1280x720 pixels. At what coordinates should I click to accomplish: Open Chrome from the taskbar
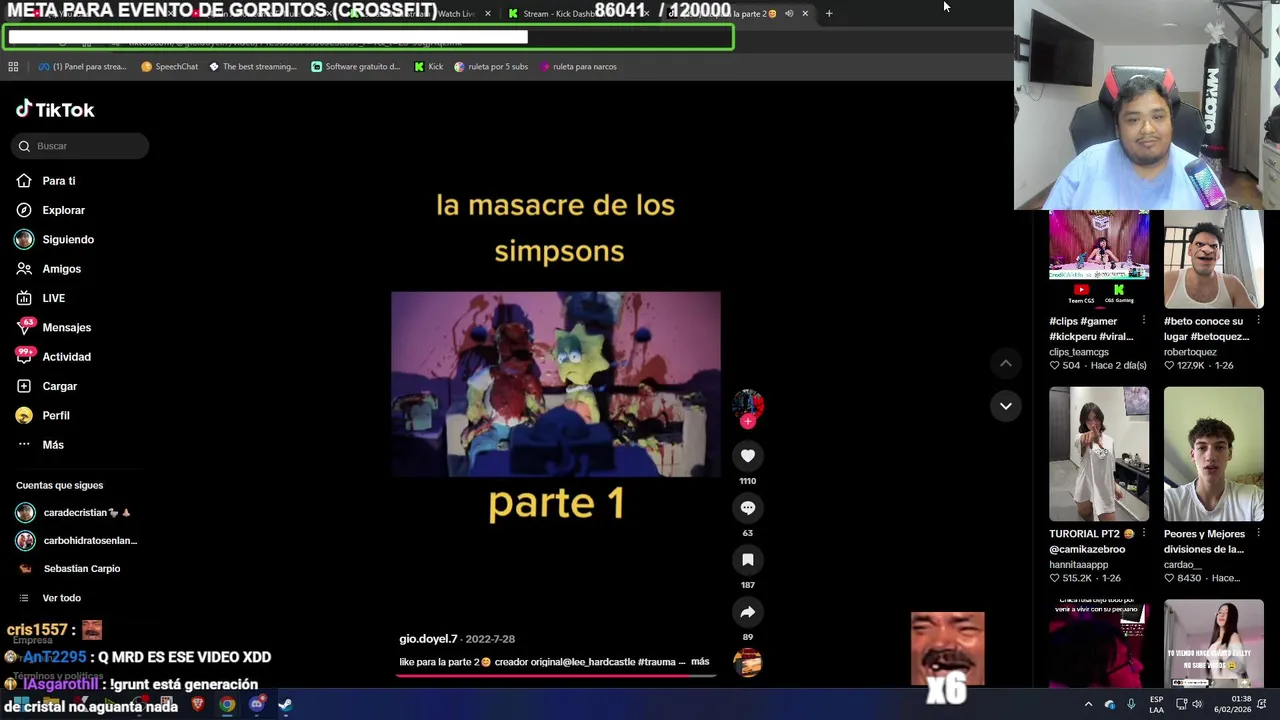point(227,705)
